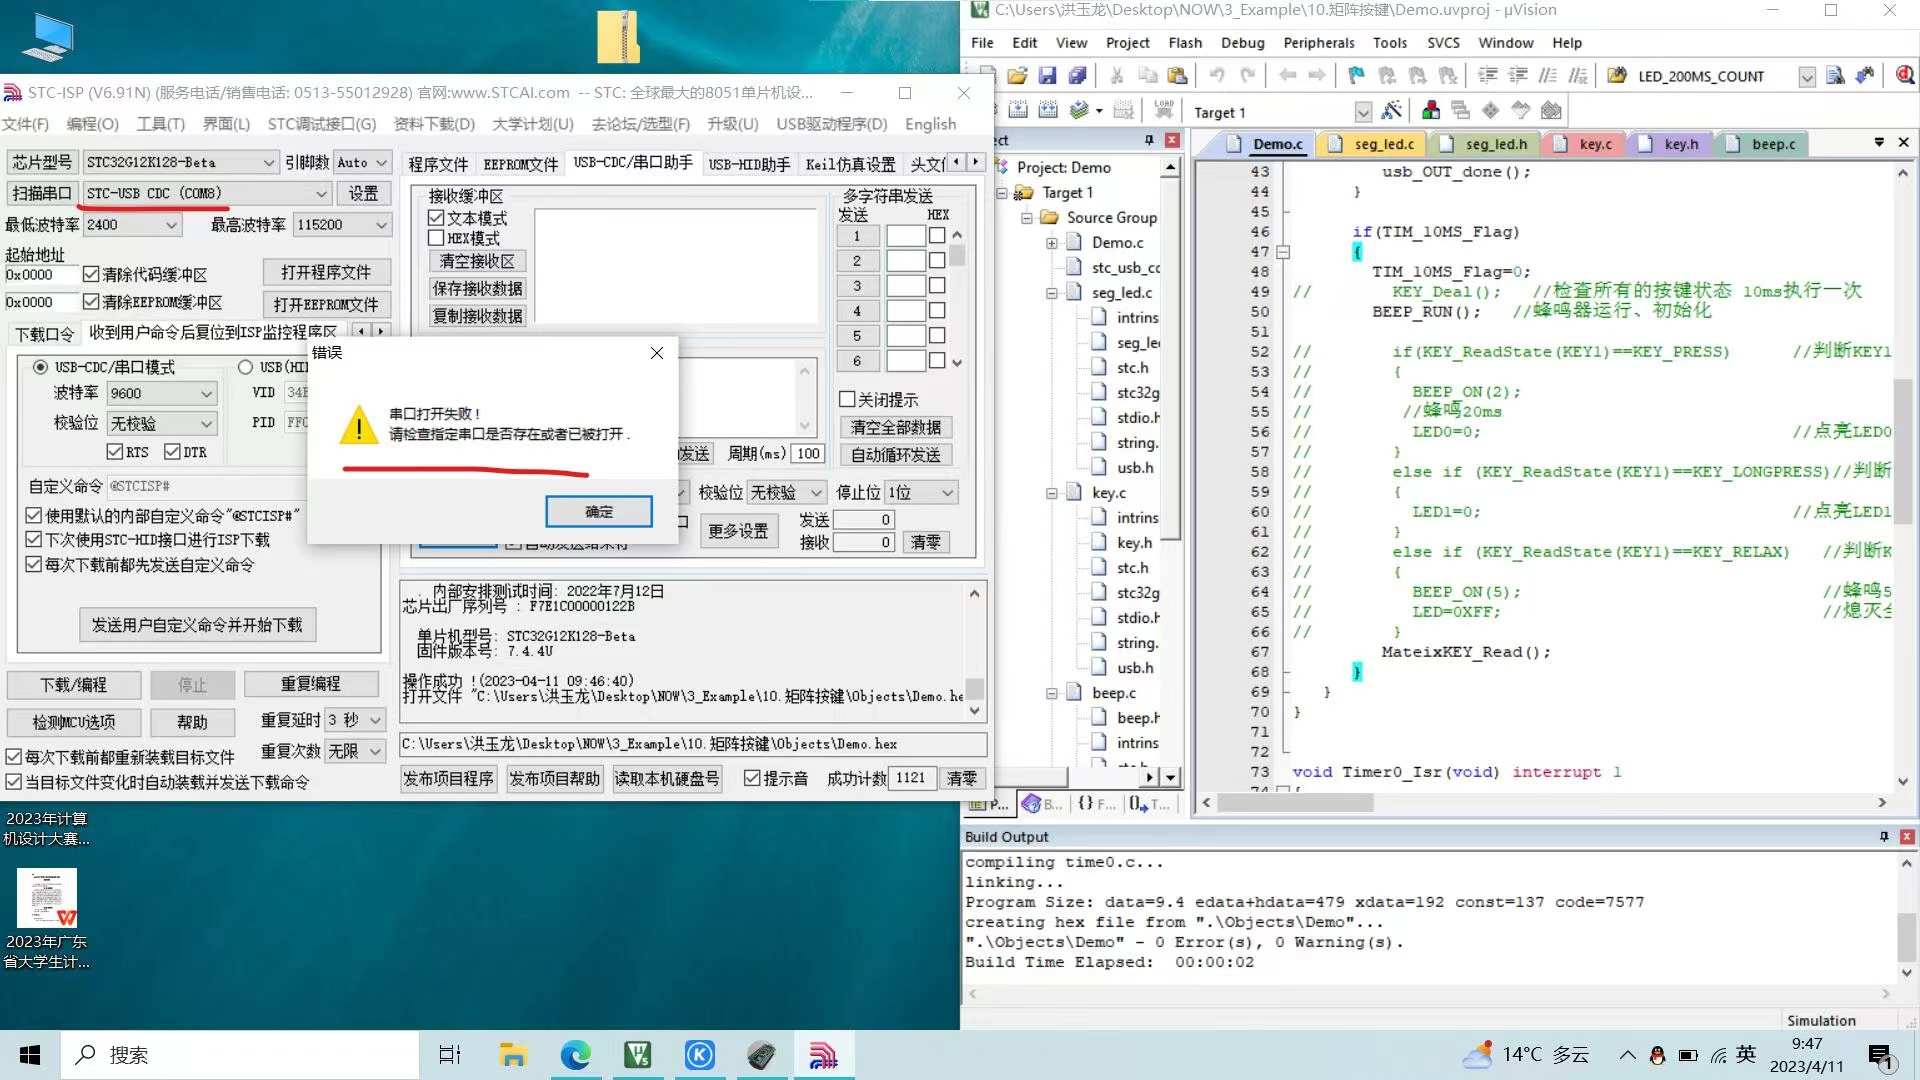Click the Save file icon in µVision toolbar
The image size is (1920, 1080).
(1047, 76)
